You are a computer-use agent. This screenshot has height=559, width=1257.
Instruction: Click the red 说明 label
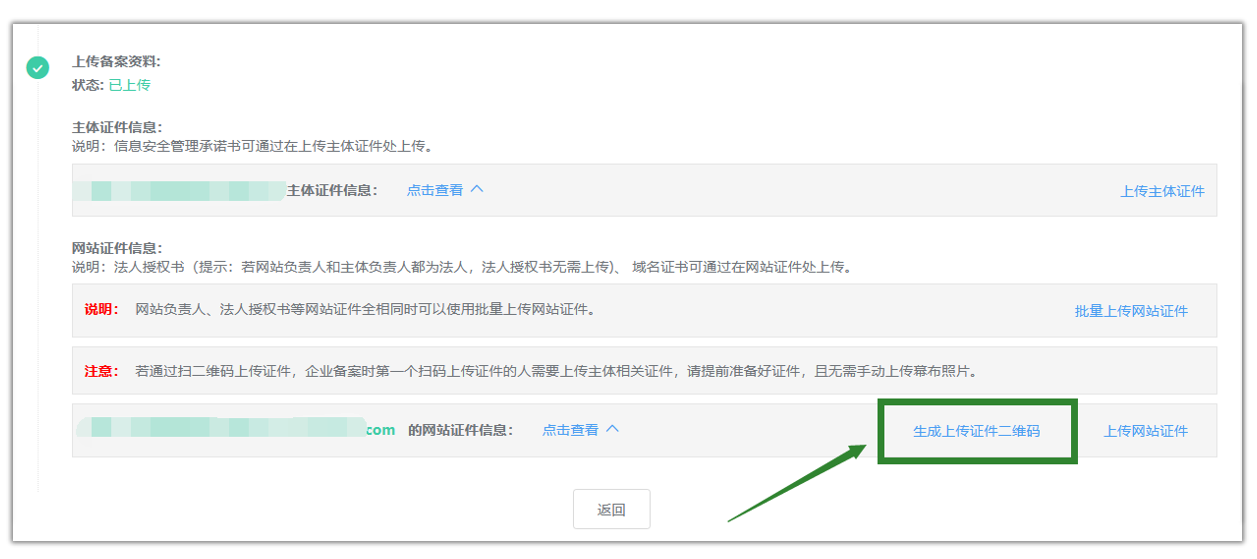[102, 310]
